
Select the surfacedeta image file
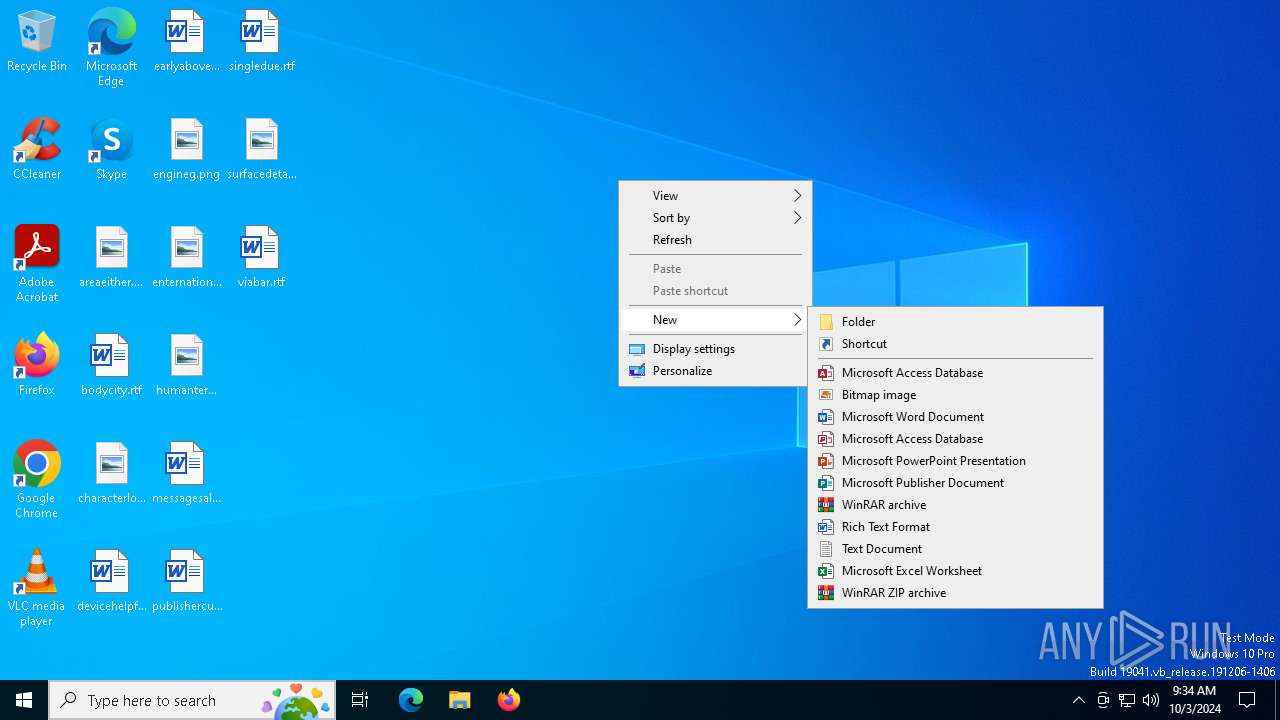pyautogui.click(x=261, y=150)
